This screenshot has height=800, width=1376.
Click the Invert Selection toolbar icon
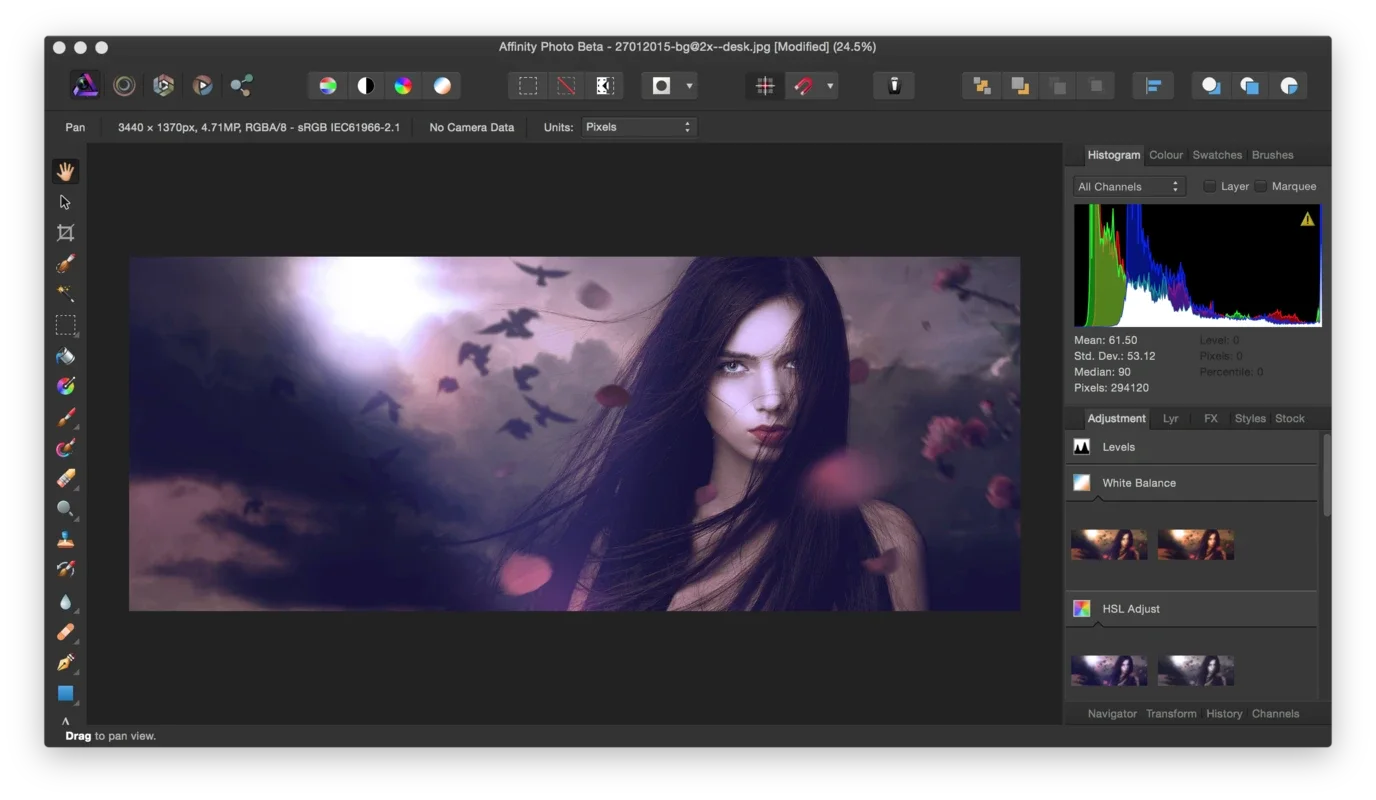click(x=605, y=86)
